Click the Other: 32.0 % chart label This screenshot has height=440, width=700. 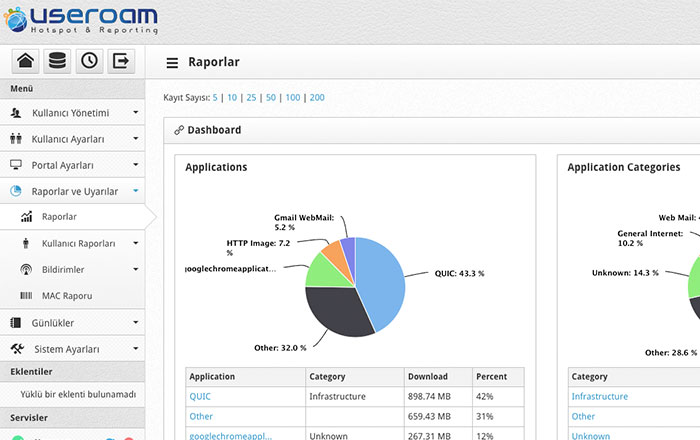click(x=280, y=348)
